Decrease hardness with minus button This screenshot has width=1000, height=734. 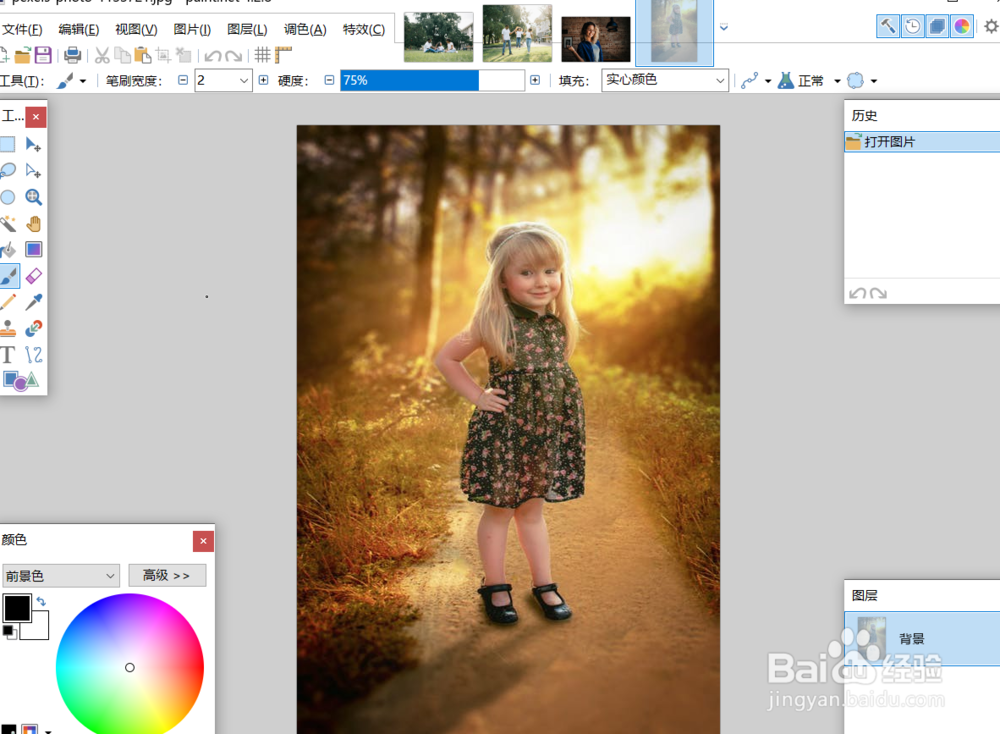click(x=329, y=80)
